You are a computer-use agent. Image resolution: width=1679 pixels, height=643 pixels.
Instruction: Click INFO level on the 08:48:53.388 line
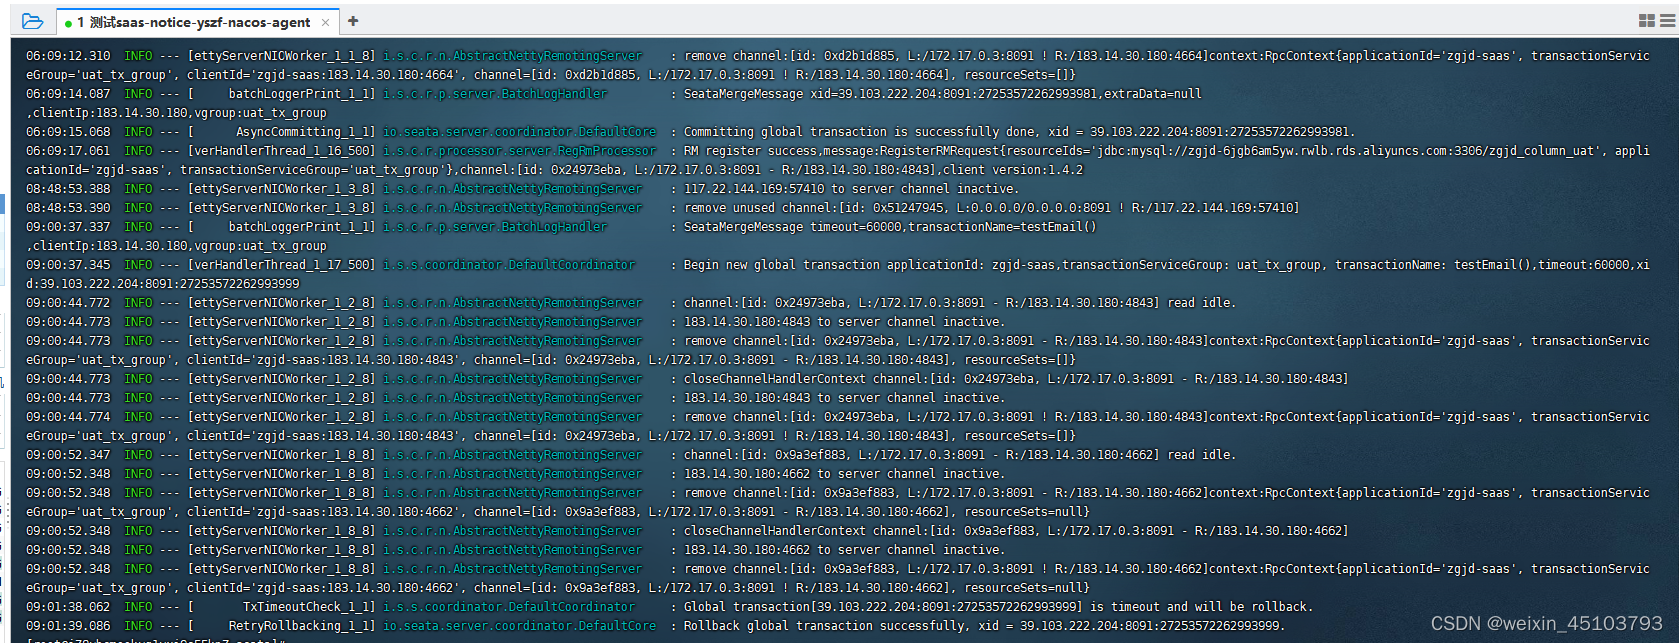coord(138,189)
